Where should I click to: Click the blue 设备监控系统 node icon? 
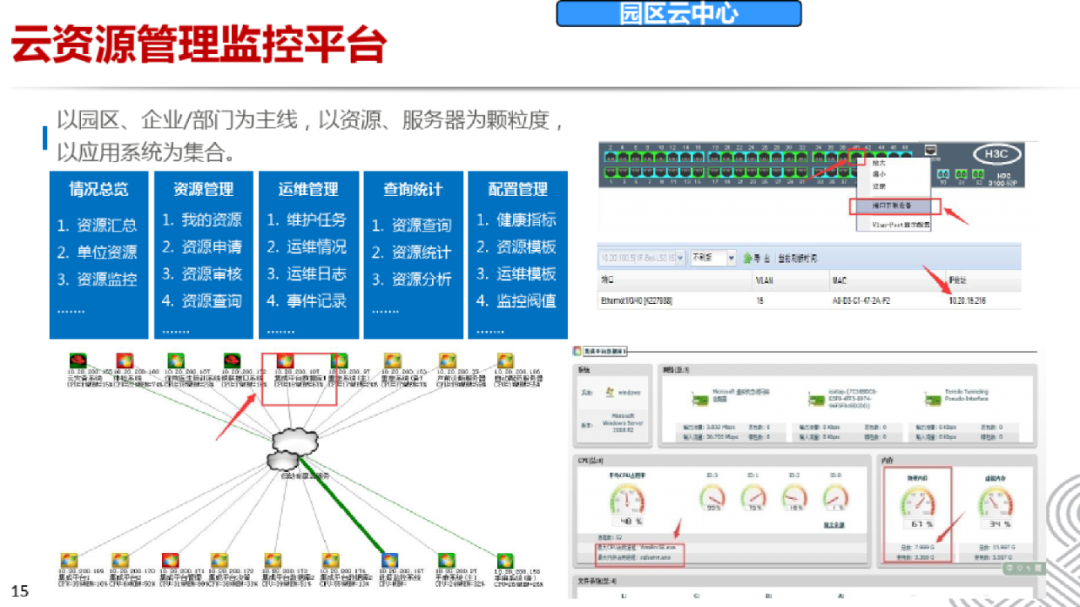coord(389,559)
